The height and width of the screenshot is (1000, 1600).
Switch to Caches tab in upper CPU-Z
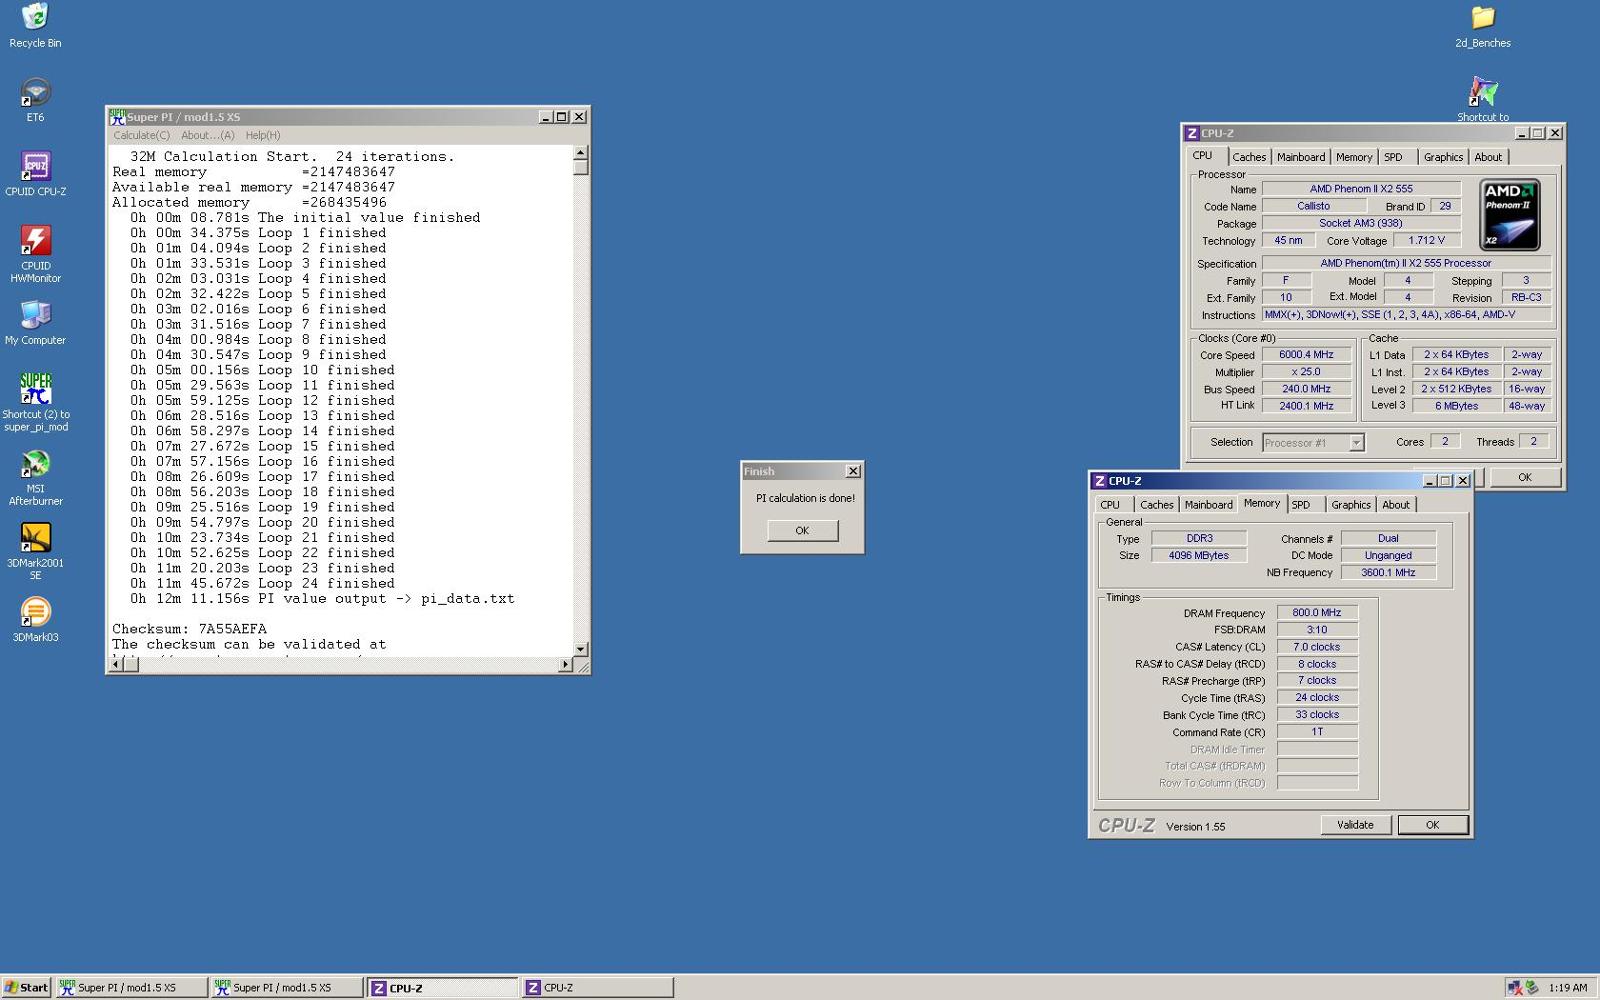point(1249,157)
